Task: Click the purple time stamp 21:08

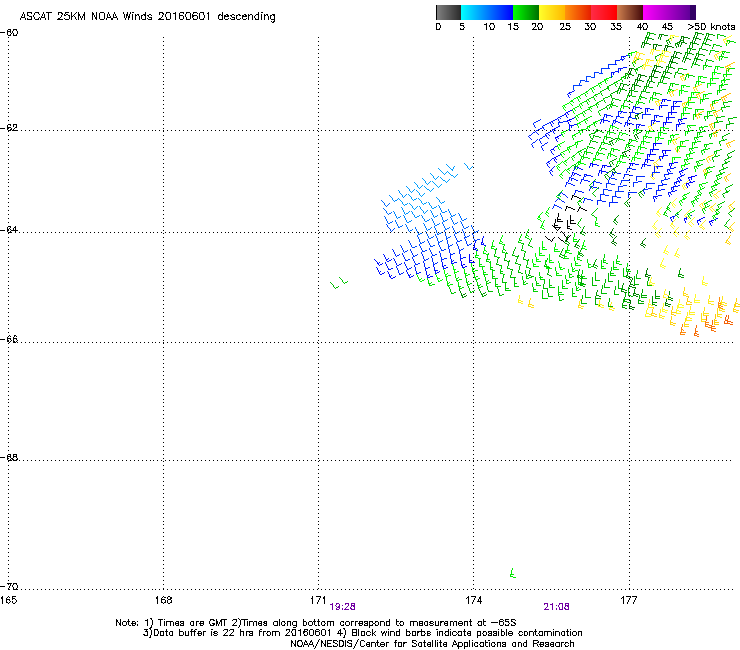Action: click(x=556, y=607)
